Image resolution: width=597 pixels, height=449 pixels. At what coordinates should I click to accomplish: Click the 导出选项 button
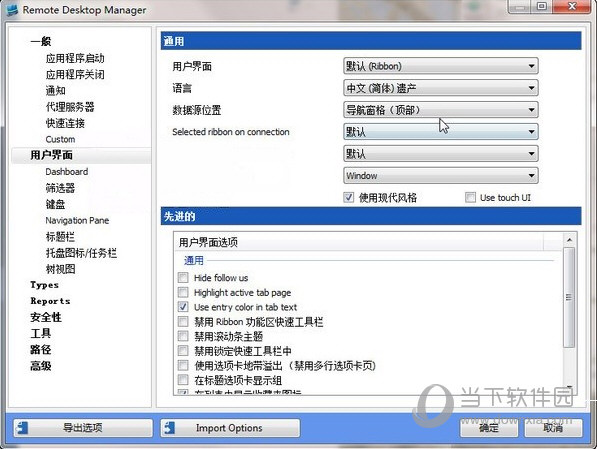(x=83, y=428)
